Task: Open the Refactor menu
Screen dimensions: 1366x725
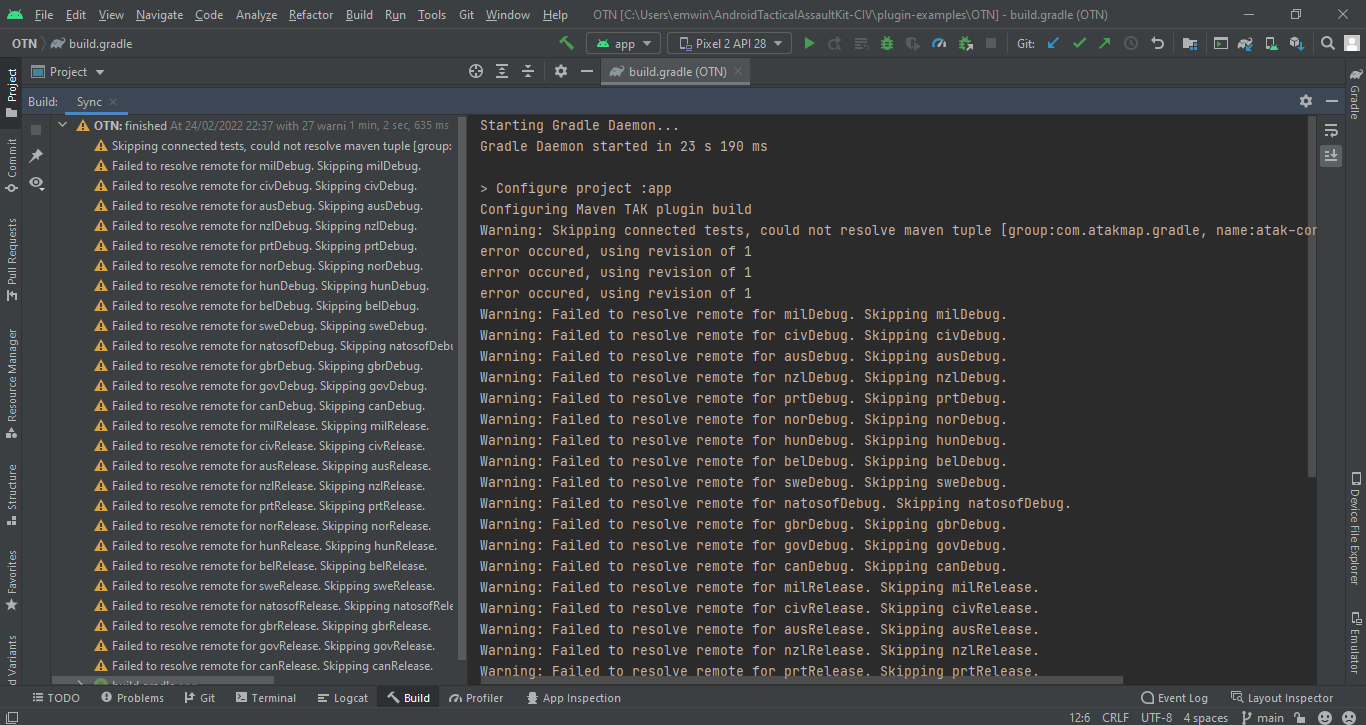Action: 310,15
